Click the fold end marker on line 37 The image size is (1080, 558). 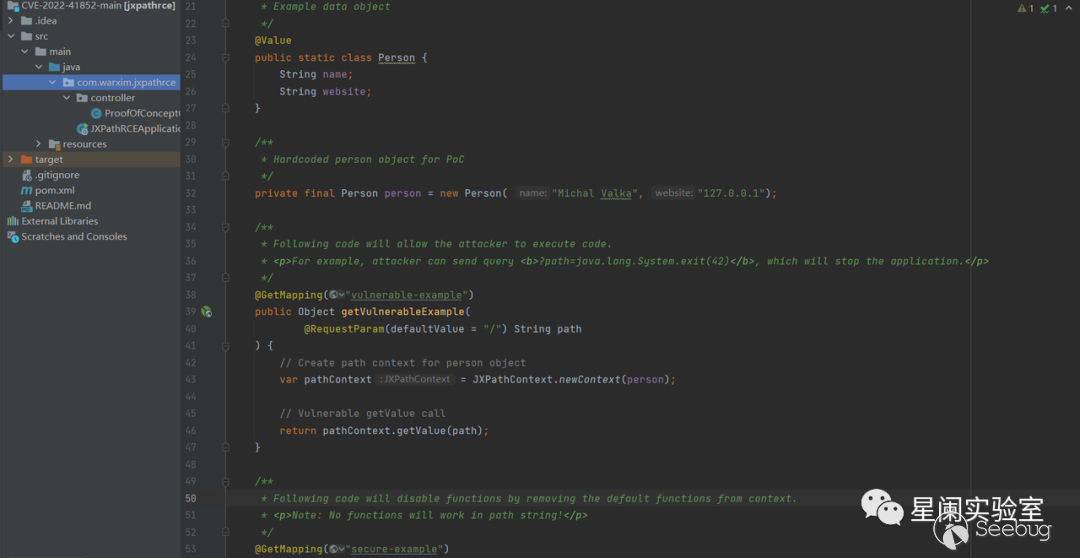(226, 278)
